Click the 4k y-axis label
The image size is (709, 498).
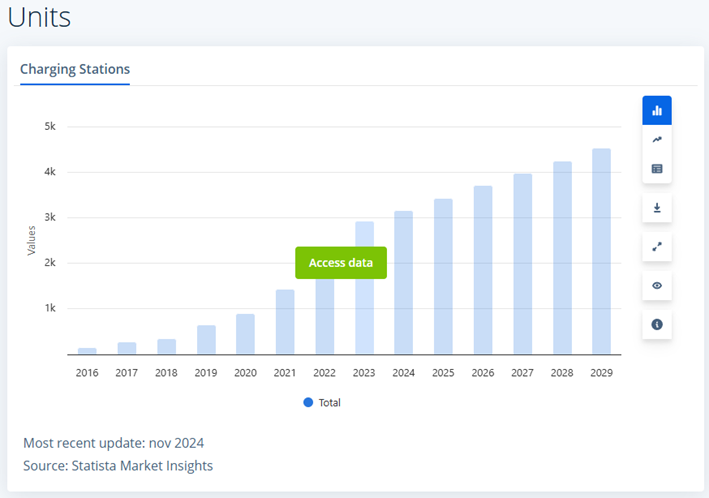coord(50,172)
